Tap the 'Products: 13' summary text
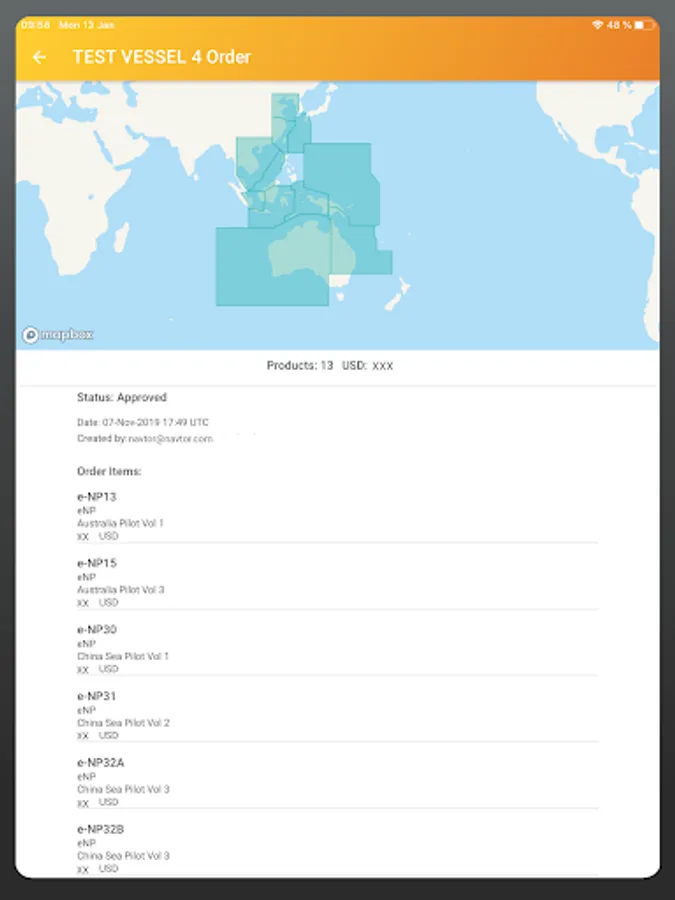This screenshot has width=675, height=900. pos(300,366)
